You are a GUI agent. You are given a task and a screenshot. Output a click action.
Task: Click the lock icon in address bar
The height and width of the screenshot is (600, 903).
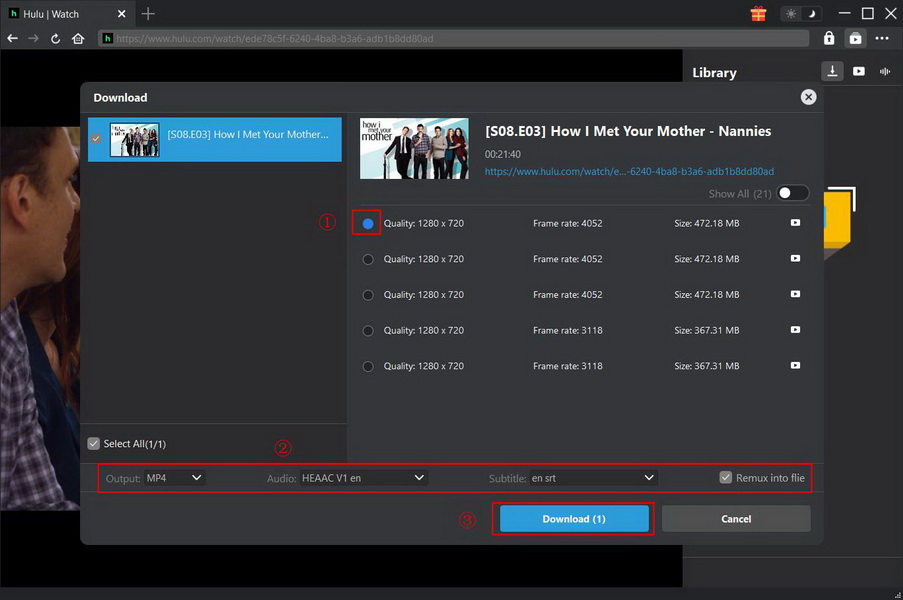click(x=828, y=38)
